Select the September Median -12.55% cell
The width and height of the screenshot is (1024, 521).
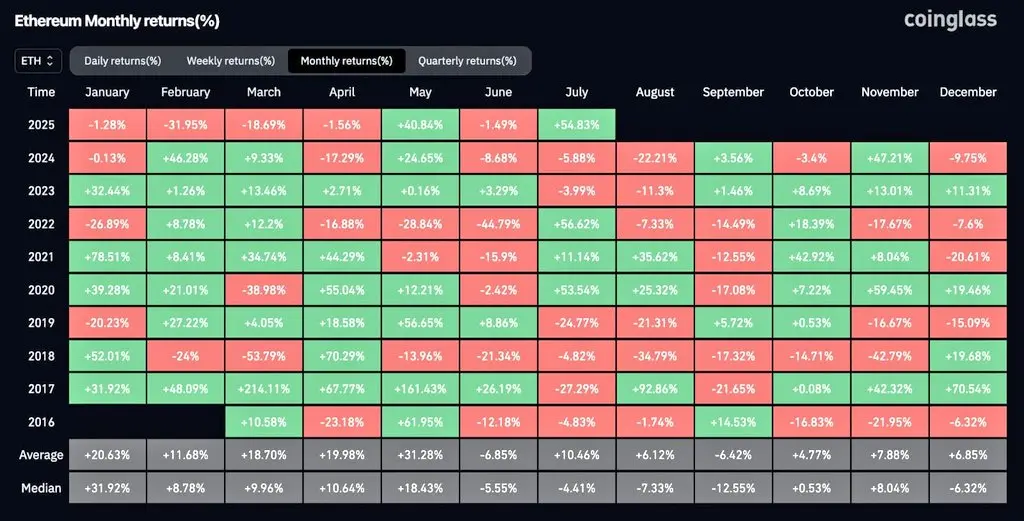(x=733, y=488)
